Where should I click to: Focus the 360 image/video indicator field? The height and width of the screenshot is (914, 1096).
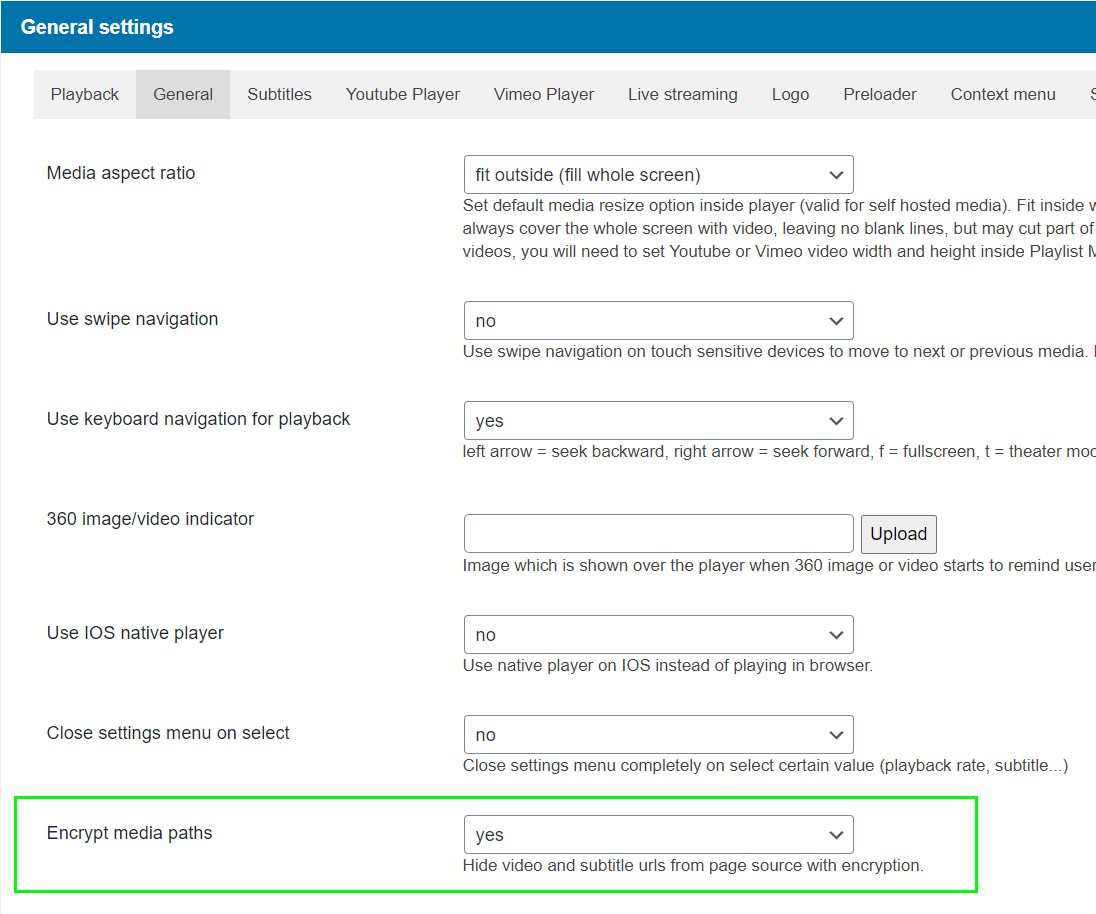[658, 534]
